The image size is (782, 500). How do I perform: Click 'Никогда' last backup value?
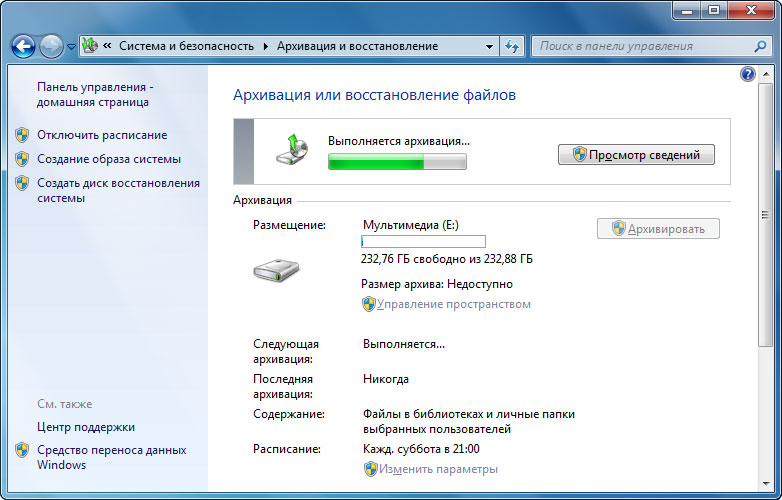[x=386, y=379]
